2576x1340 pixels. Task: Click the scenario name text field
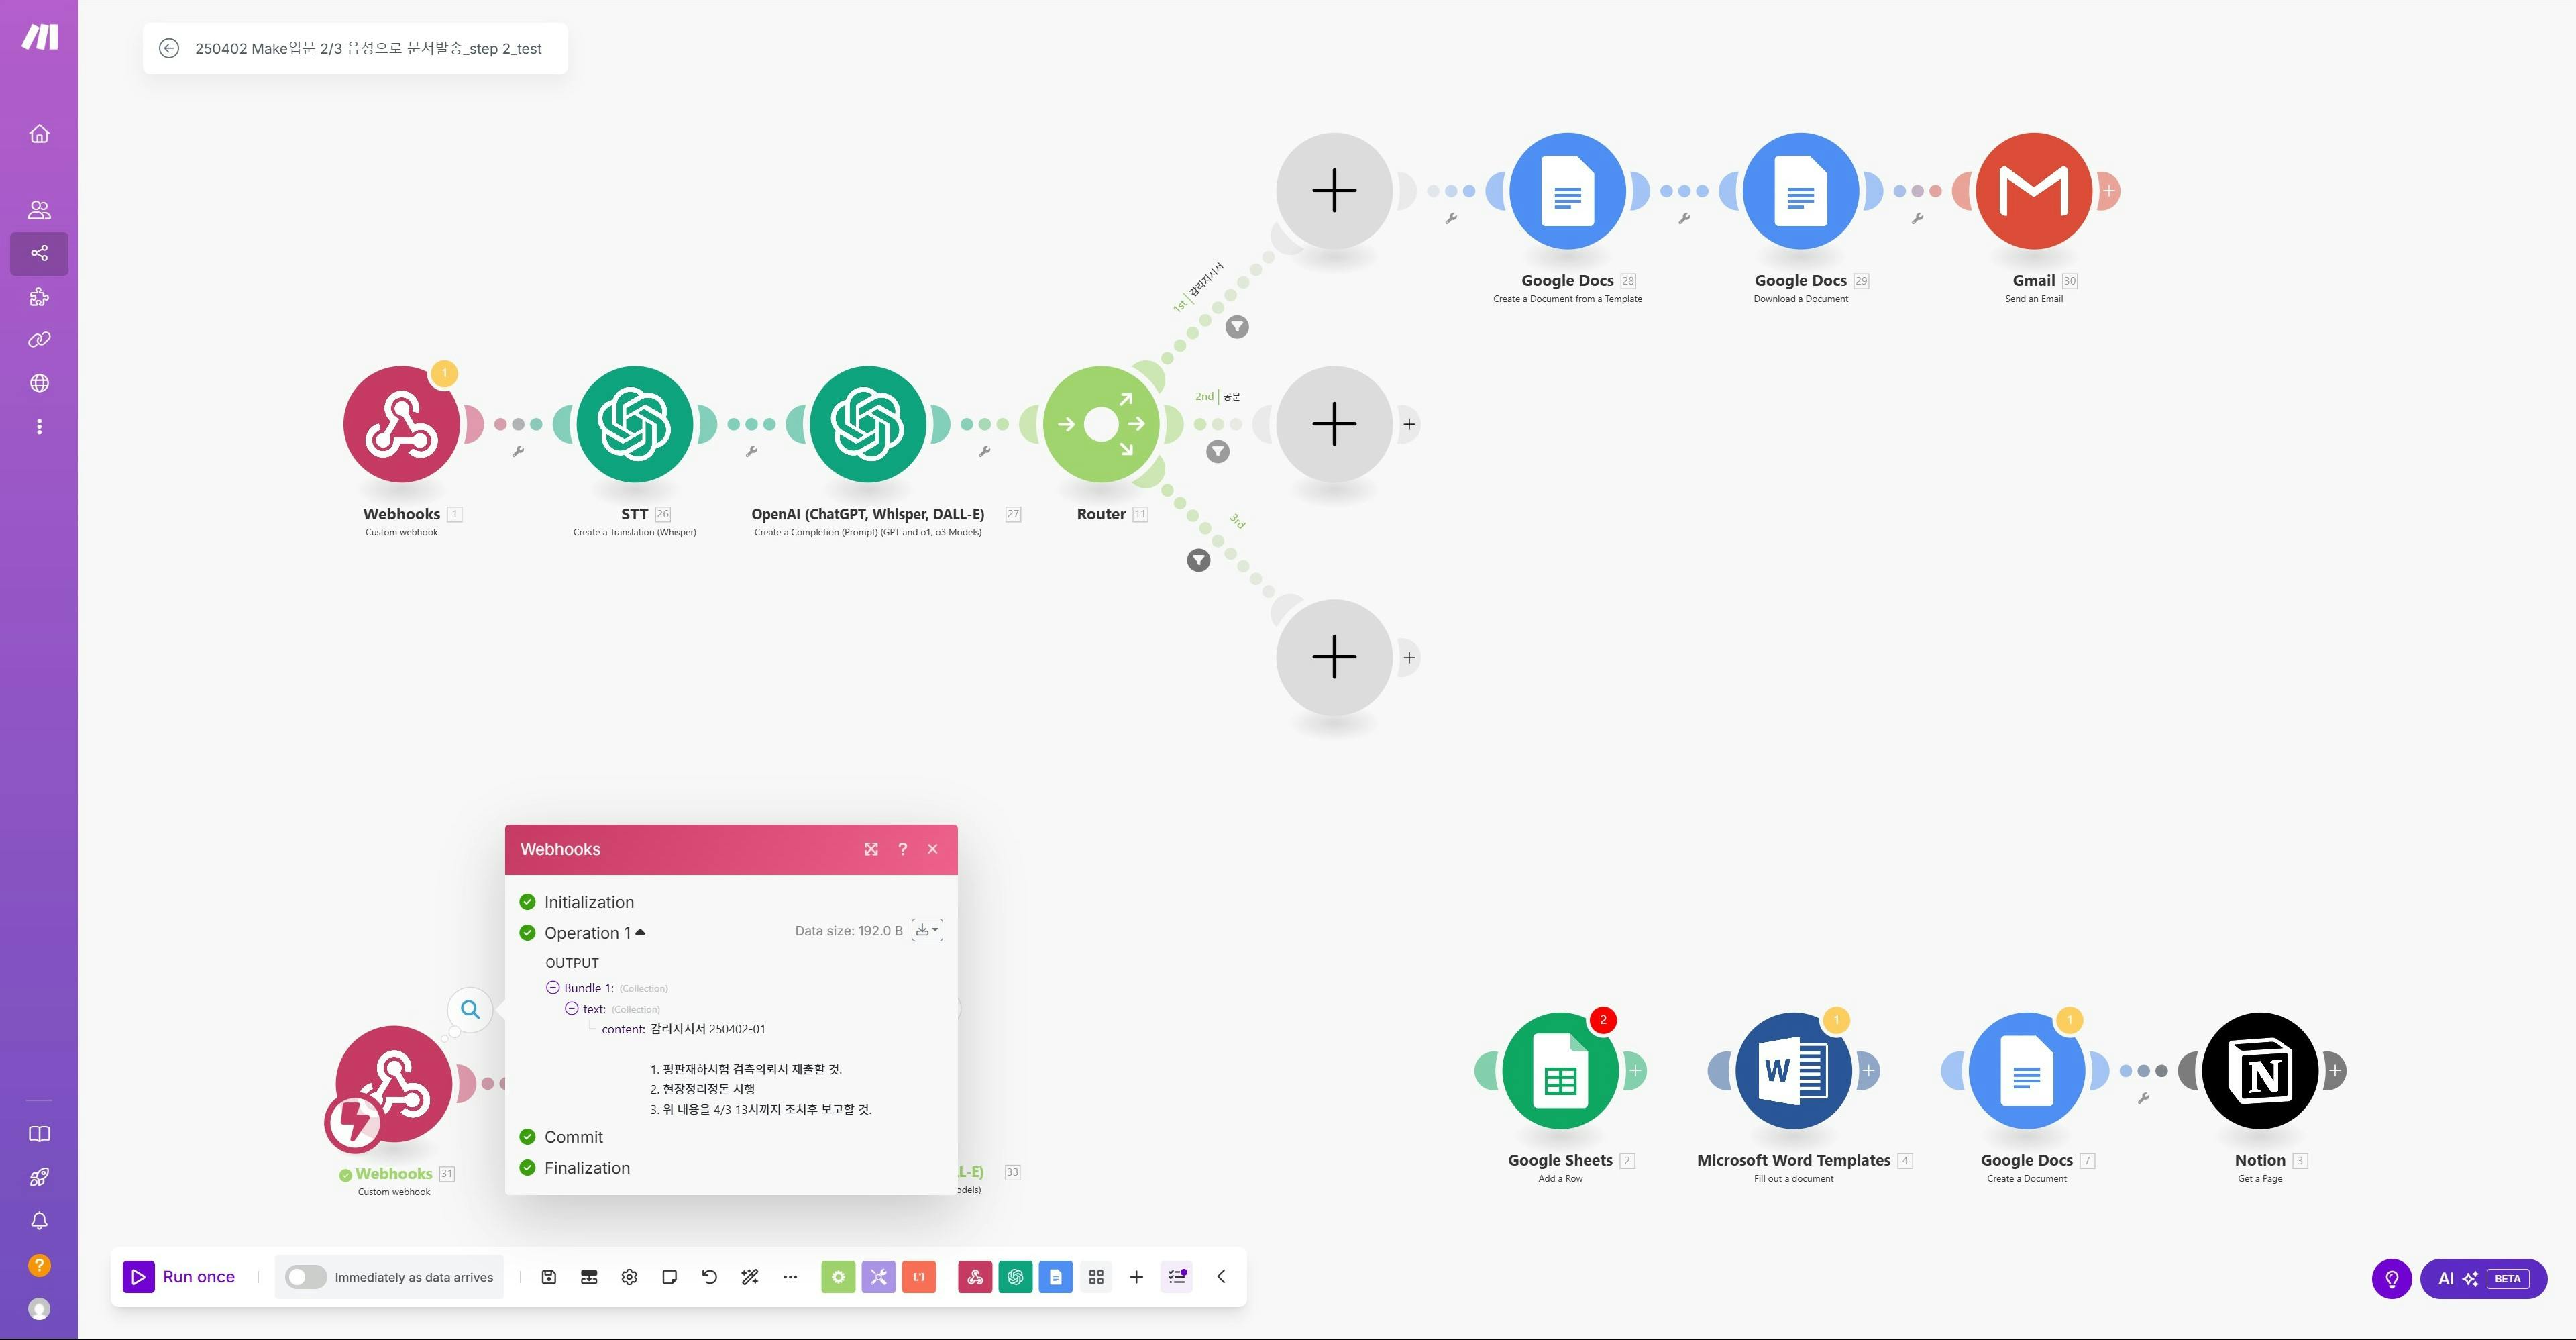368,48
